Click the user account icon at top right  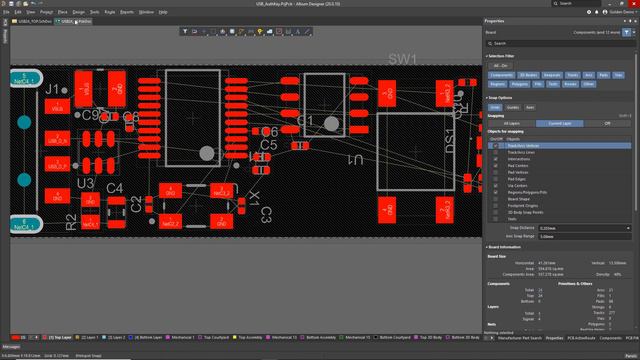click(x=605, y=12)
